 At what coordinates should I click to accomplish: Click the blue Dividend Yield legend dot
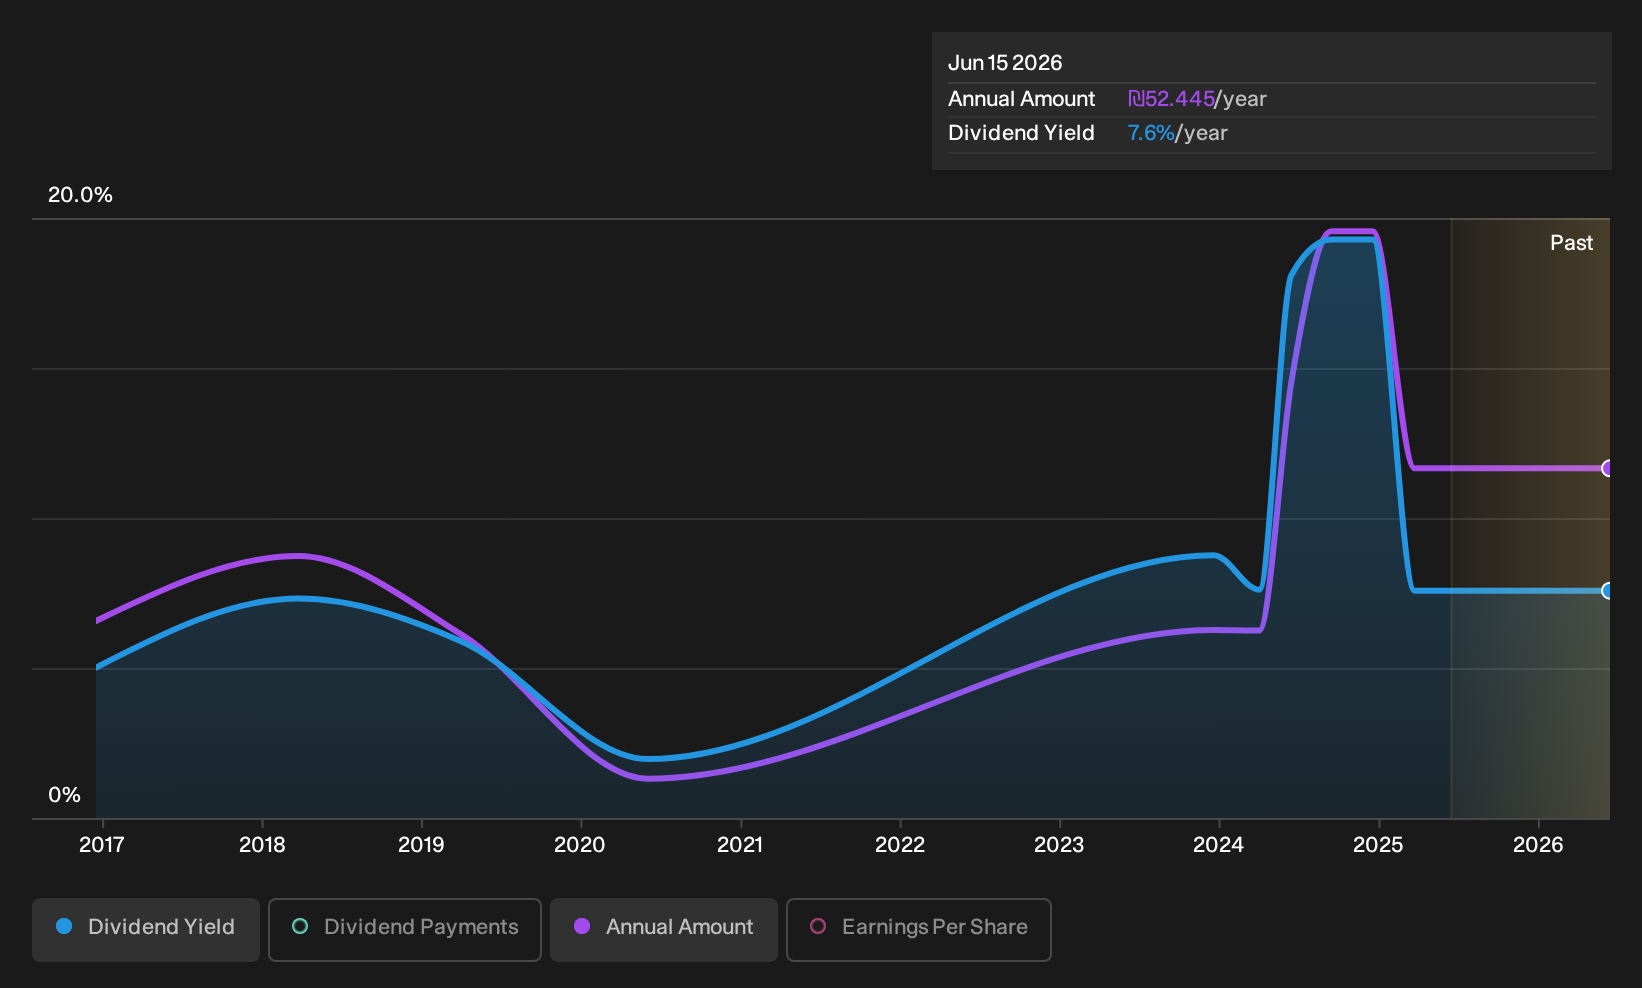64,927
